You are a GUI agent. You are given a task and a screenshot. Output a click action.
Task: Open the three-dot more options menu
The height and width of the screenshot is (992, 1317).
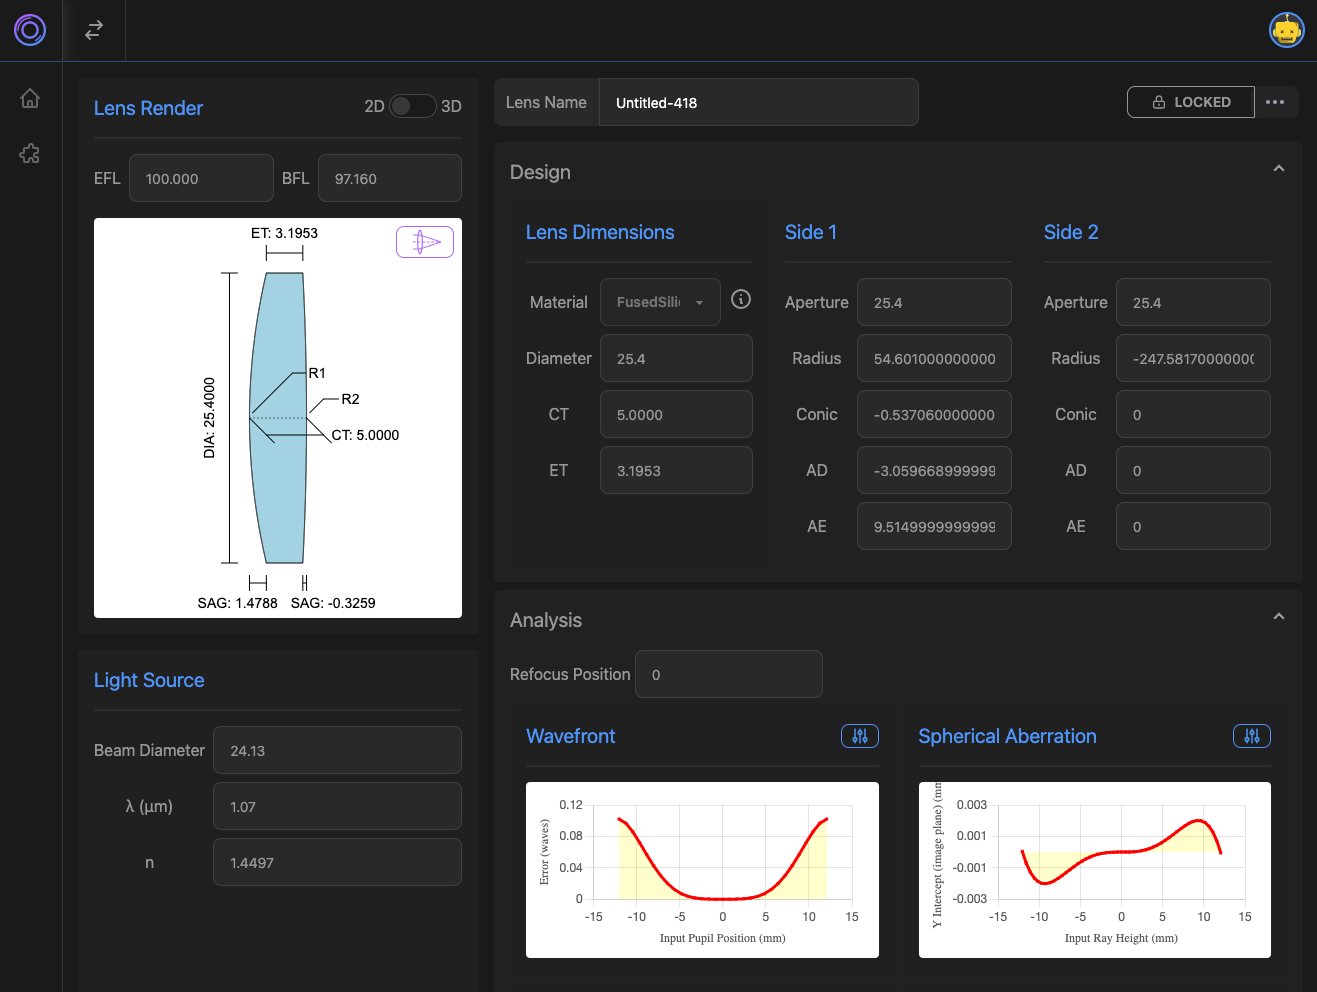(1275, 102)
